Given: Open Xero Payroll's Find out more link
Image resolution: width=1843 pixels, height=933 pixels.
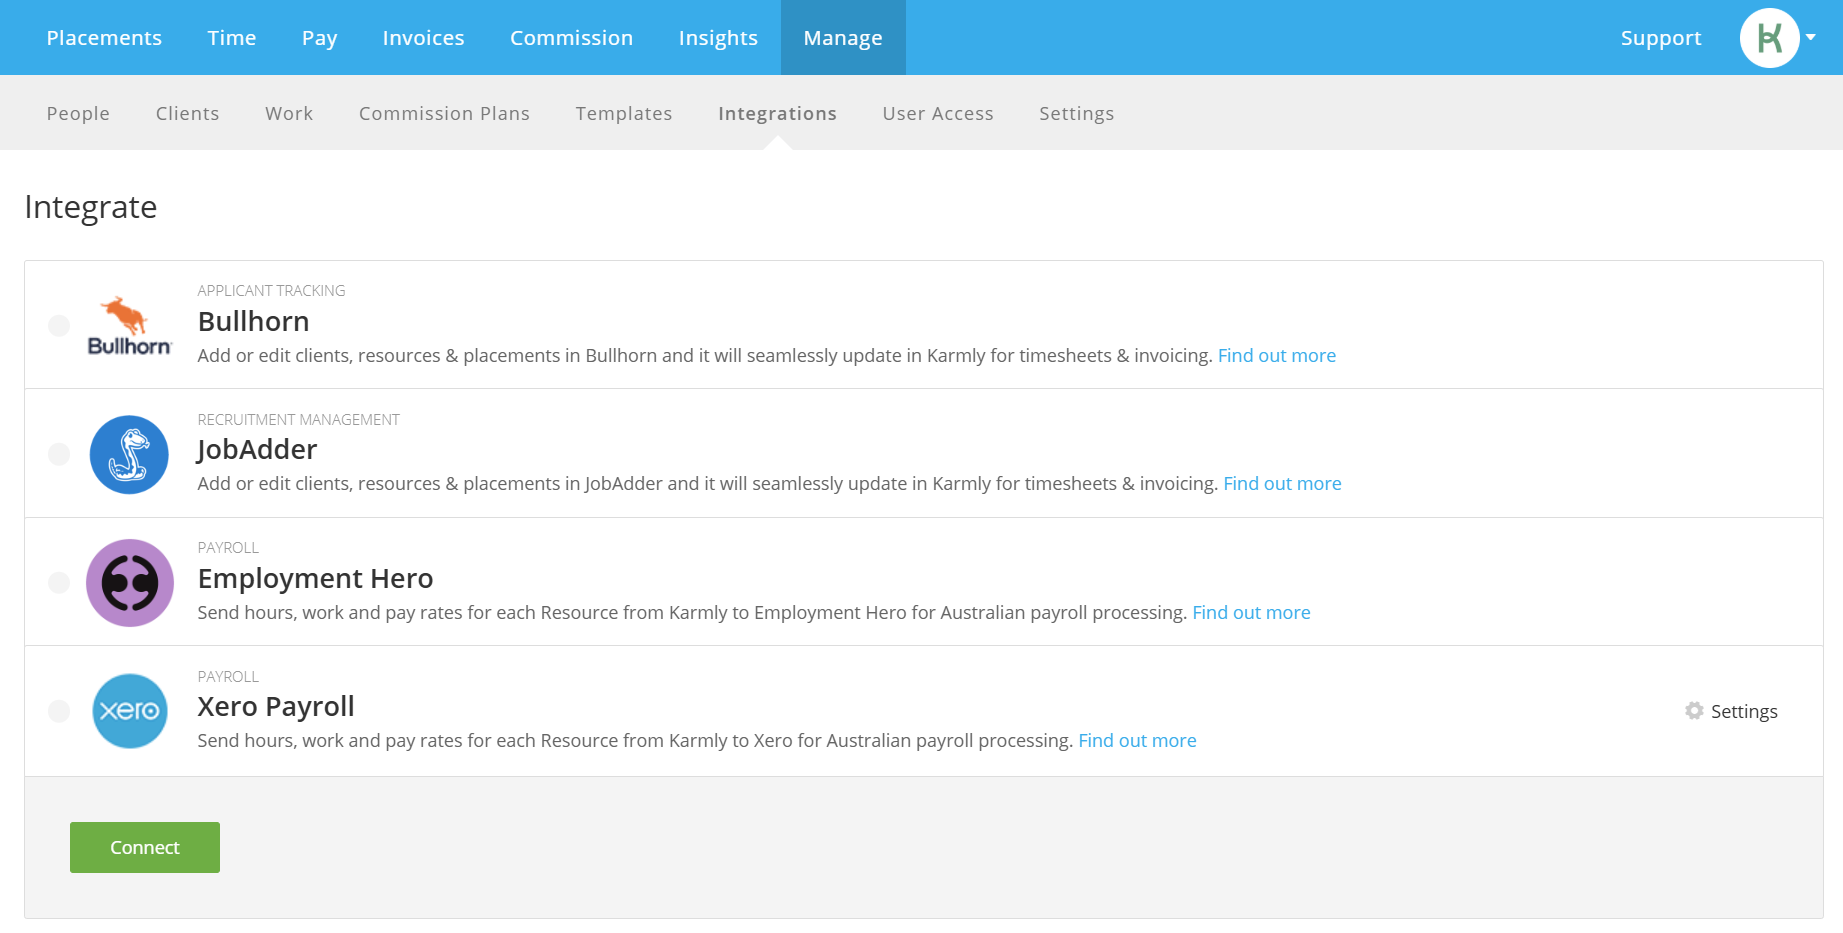Looking at the screenshot, I should click(x=1137, y=740).
